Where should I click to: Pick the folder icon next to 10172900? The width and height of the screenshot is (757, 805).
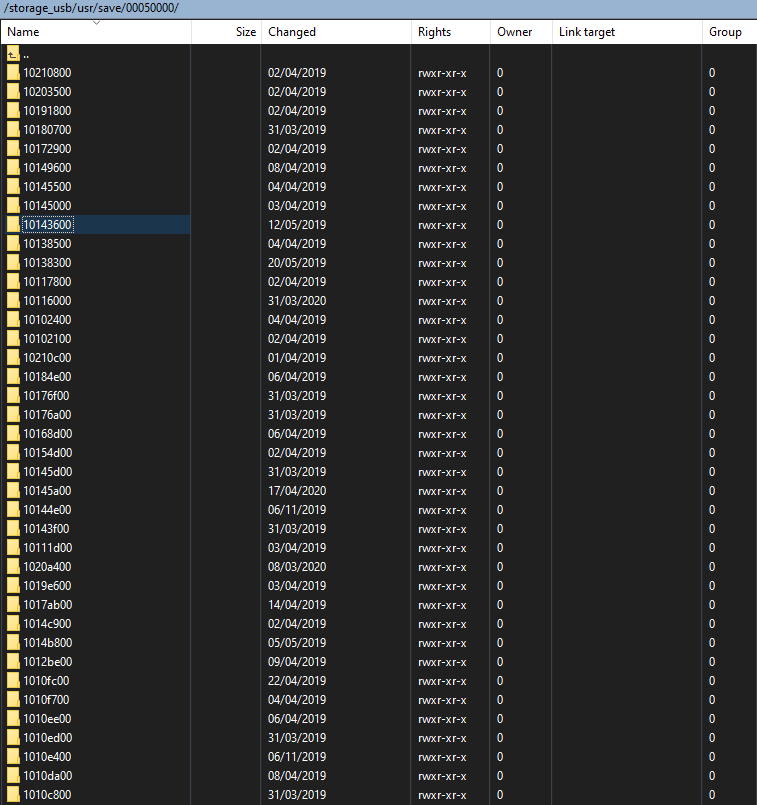13,149
